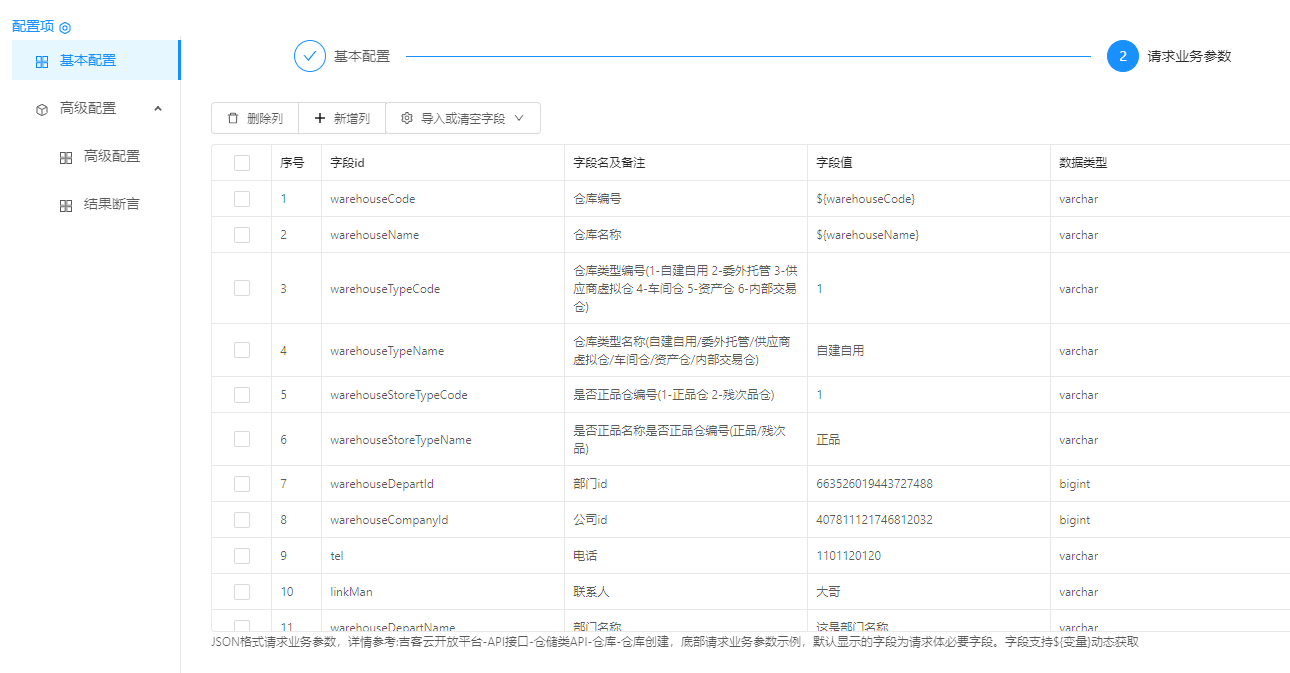The width and height of the screenshot is (1290, 673).
Task: Select the checkbox for the tel row
Action: pos(242,556)
